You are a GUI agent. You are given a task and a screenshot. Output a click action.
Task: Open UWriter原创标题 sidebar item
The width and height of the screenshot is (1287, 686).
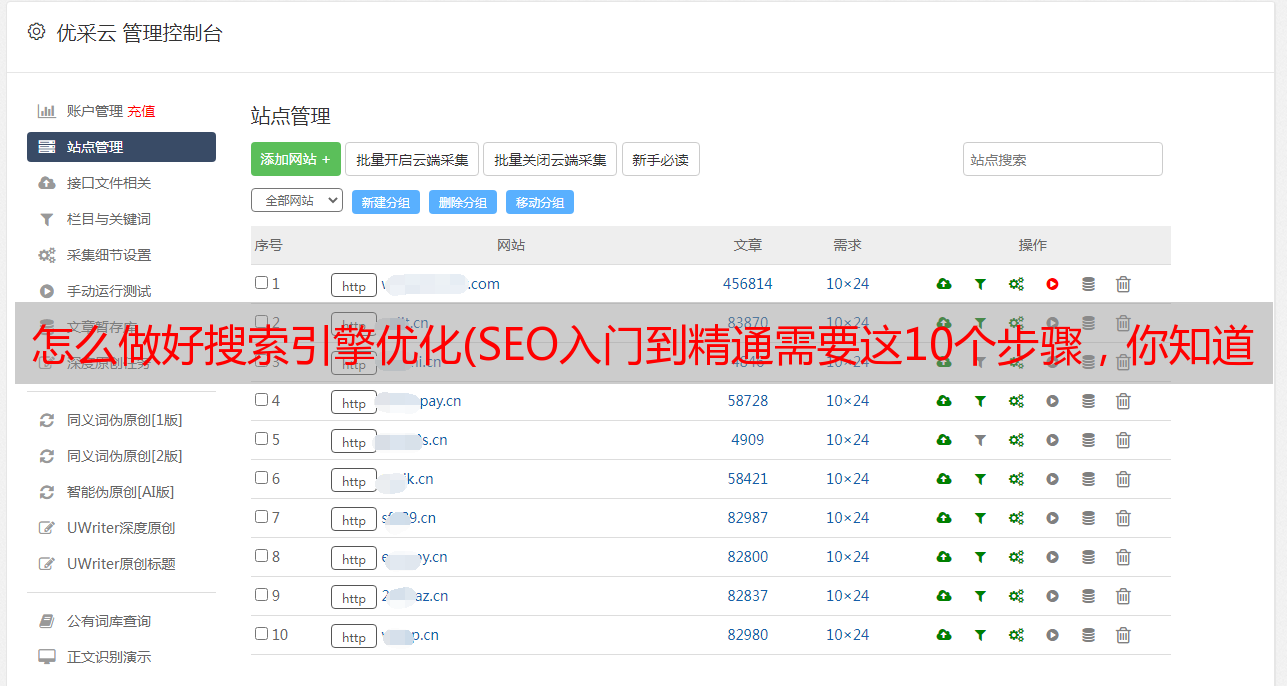tap(121, 564)
